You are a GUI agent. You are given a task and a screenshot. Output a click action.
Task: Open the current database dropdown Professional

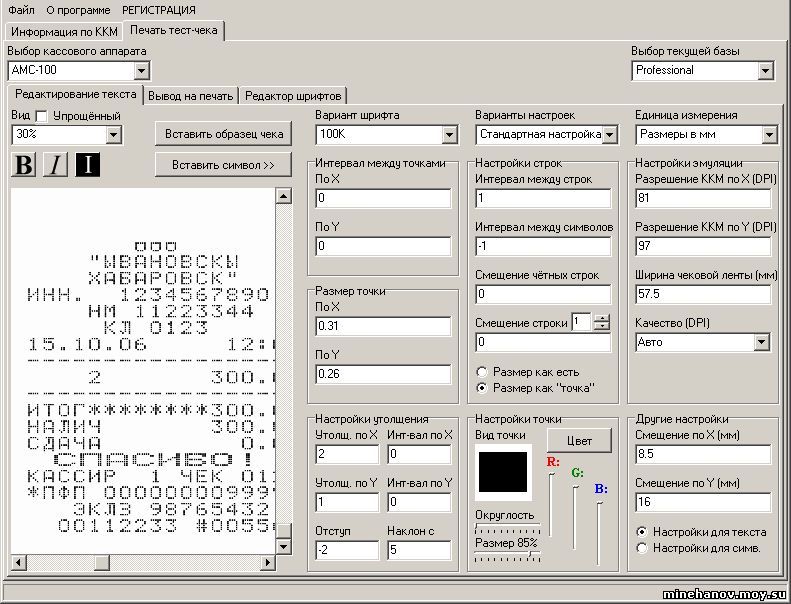coord(765,71)
